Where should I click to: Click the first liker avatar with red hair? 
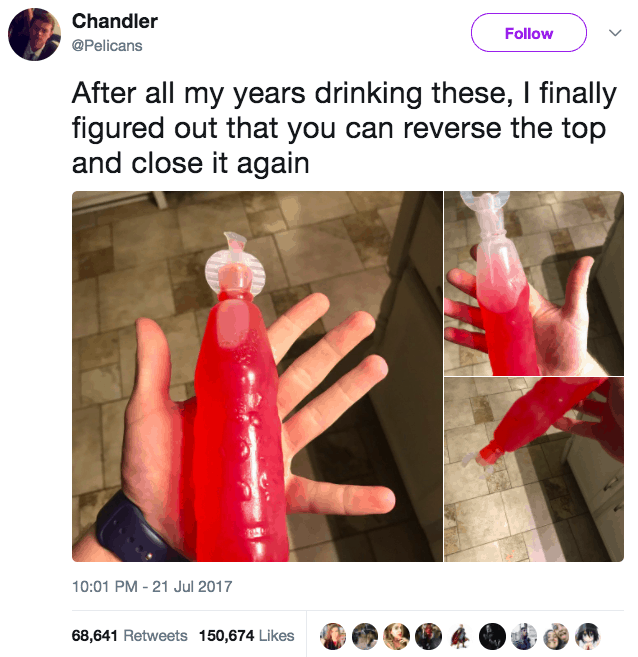(x=333, y=636)
